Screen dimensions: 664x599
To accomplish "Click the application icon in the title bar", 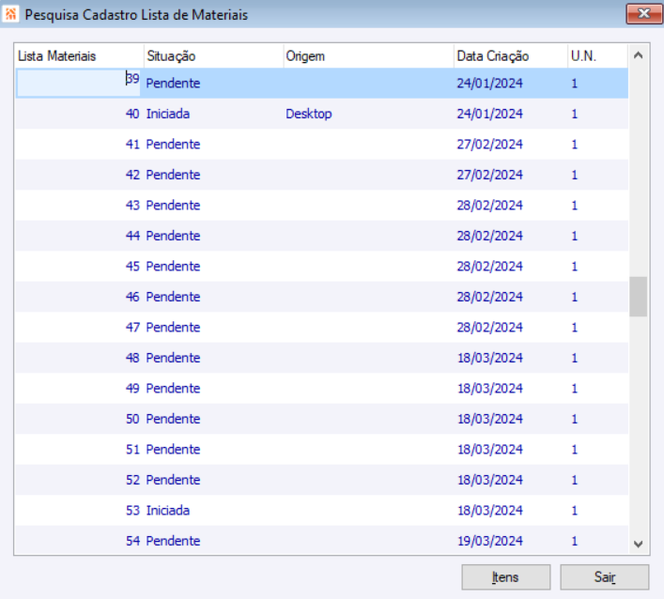I will coord(11,14).
